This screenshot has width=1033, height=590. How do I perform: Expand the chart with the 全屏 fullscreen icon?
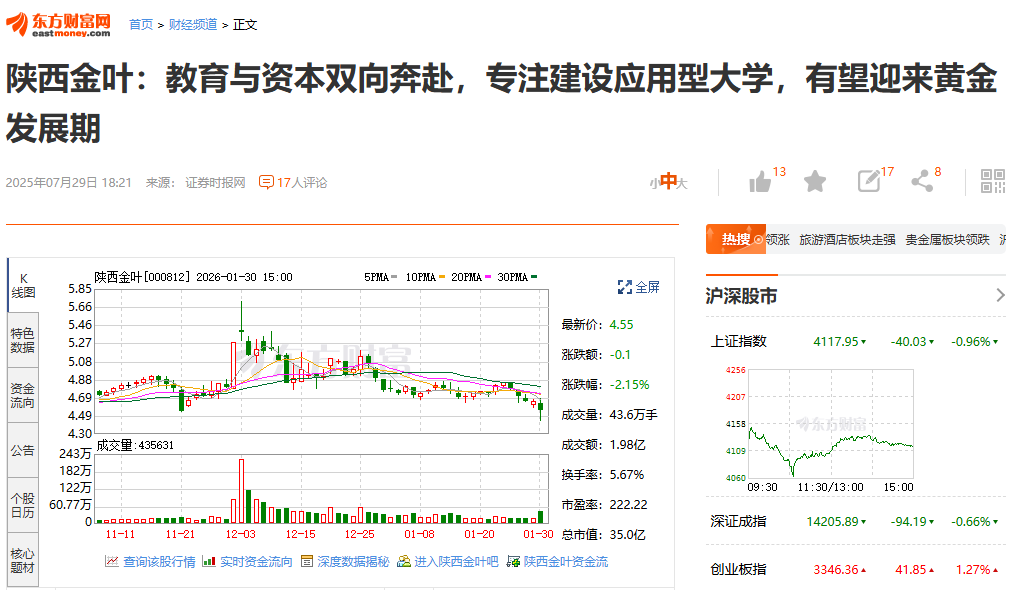[638, 287]
